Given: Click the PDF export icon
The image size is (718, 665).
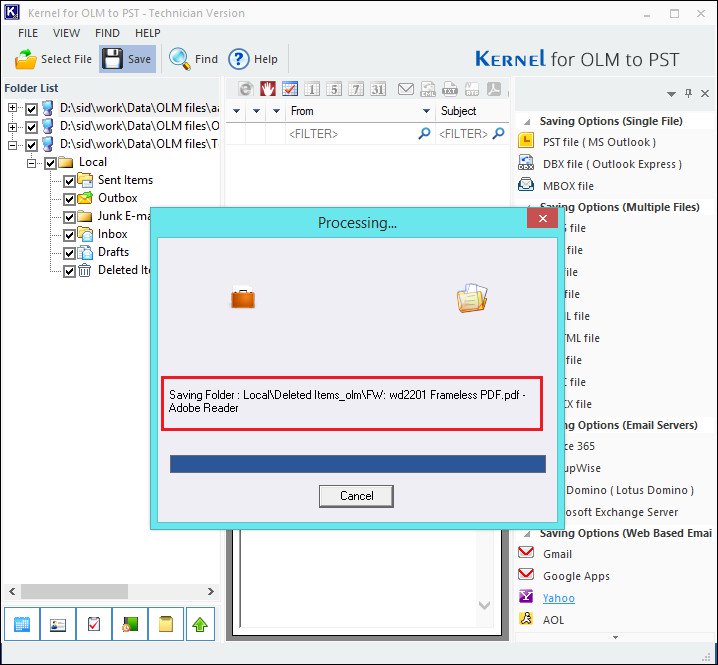Looking at the screenshot, I should click(494, 89).
